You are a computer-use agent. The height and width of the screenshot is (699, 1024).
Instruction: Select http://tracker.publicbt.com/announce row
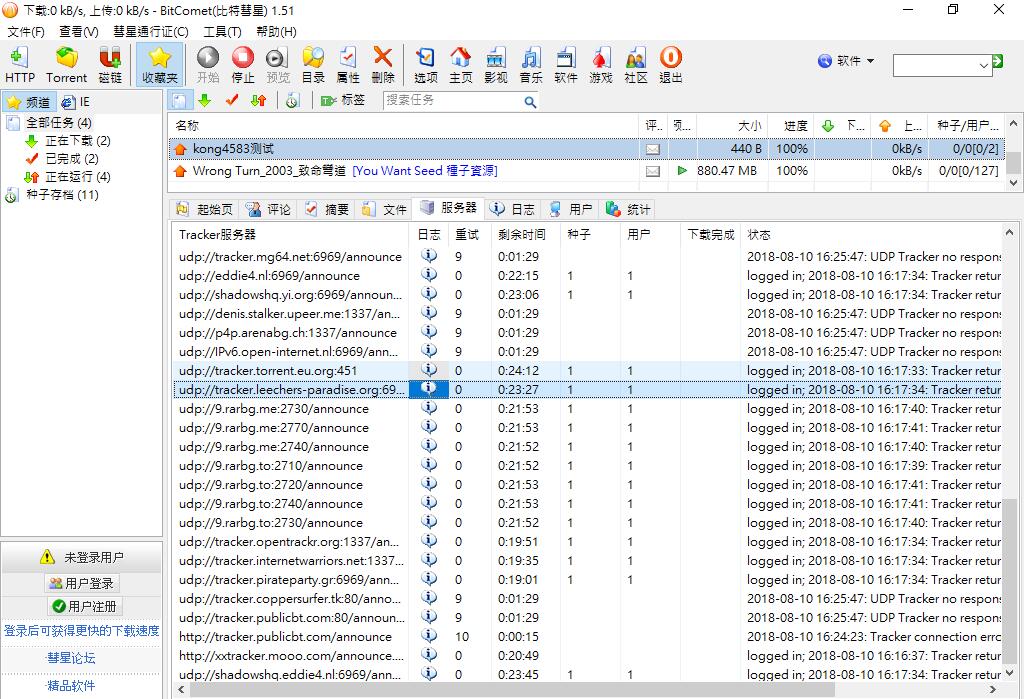point(586,636)
